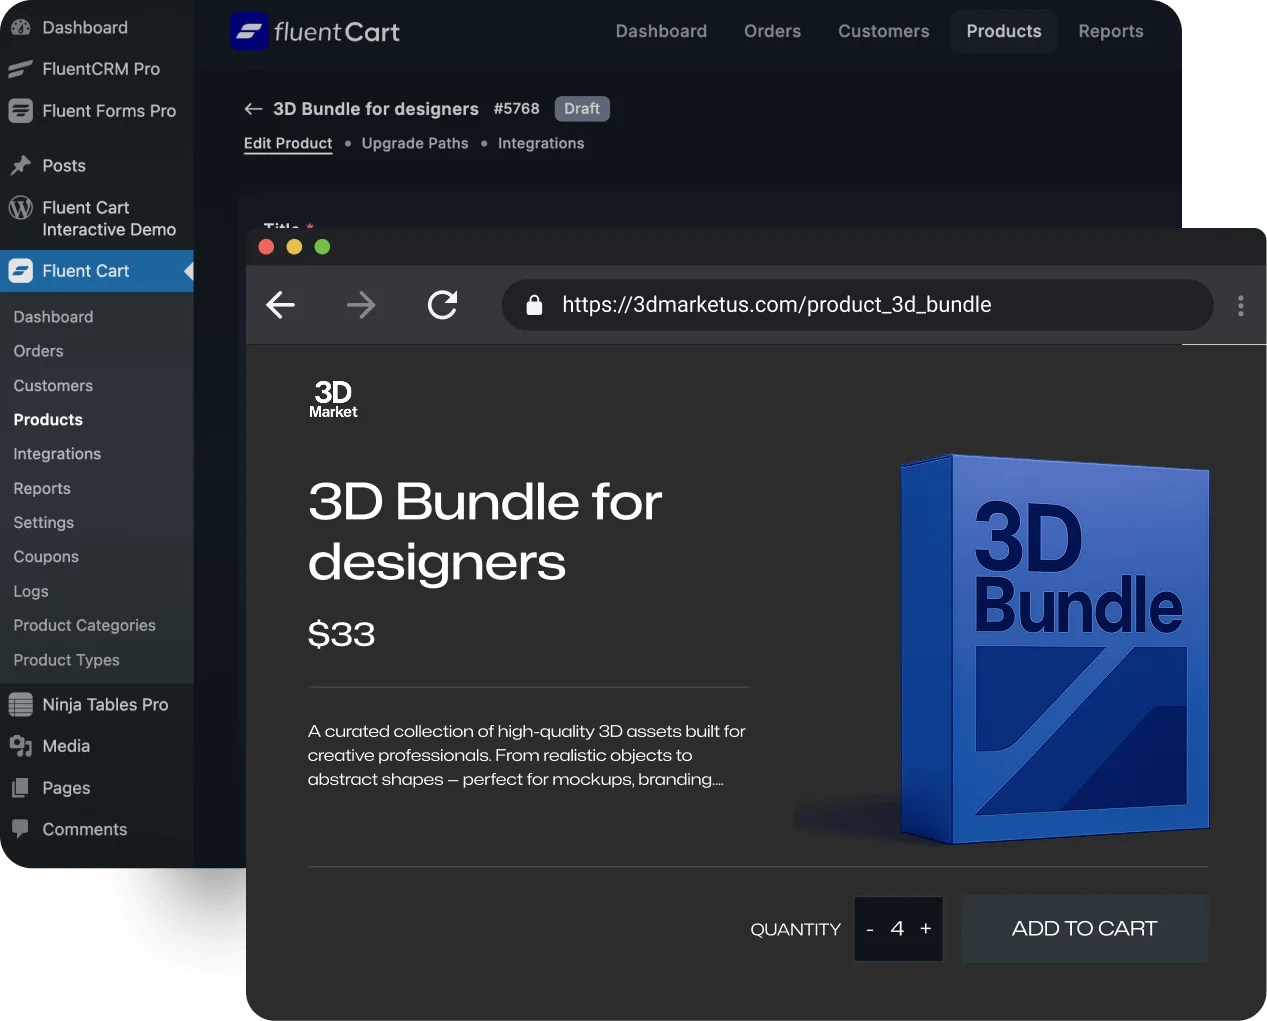Click the product description paragraph

tap(527, 755)
